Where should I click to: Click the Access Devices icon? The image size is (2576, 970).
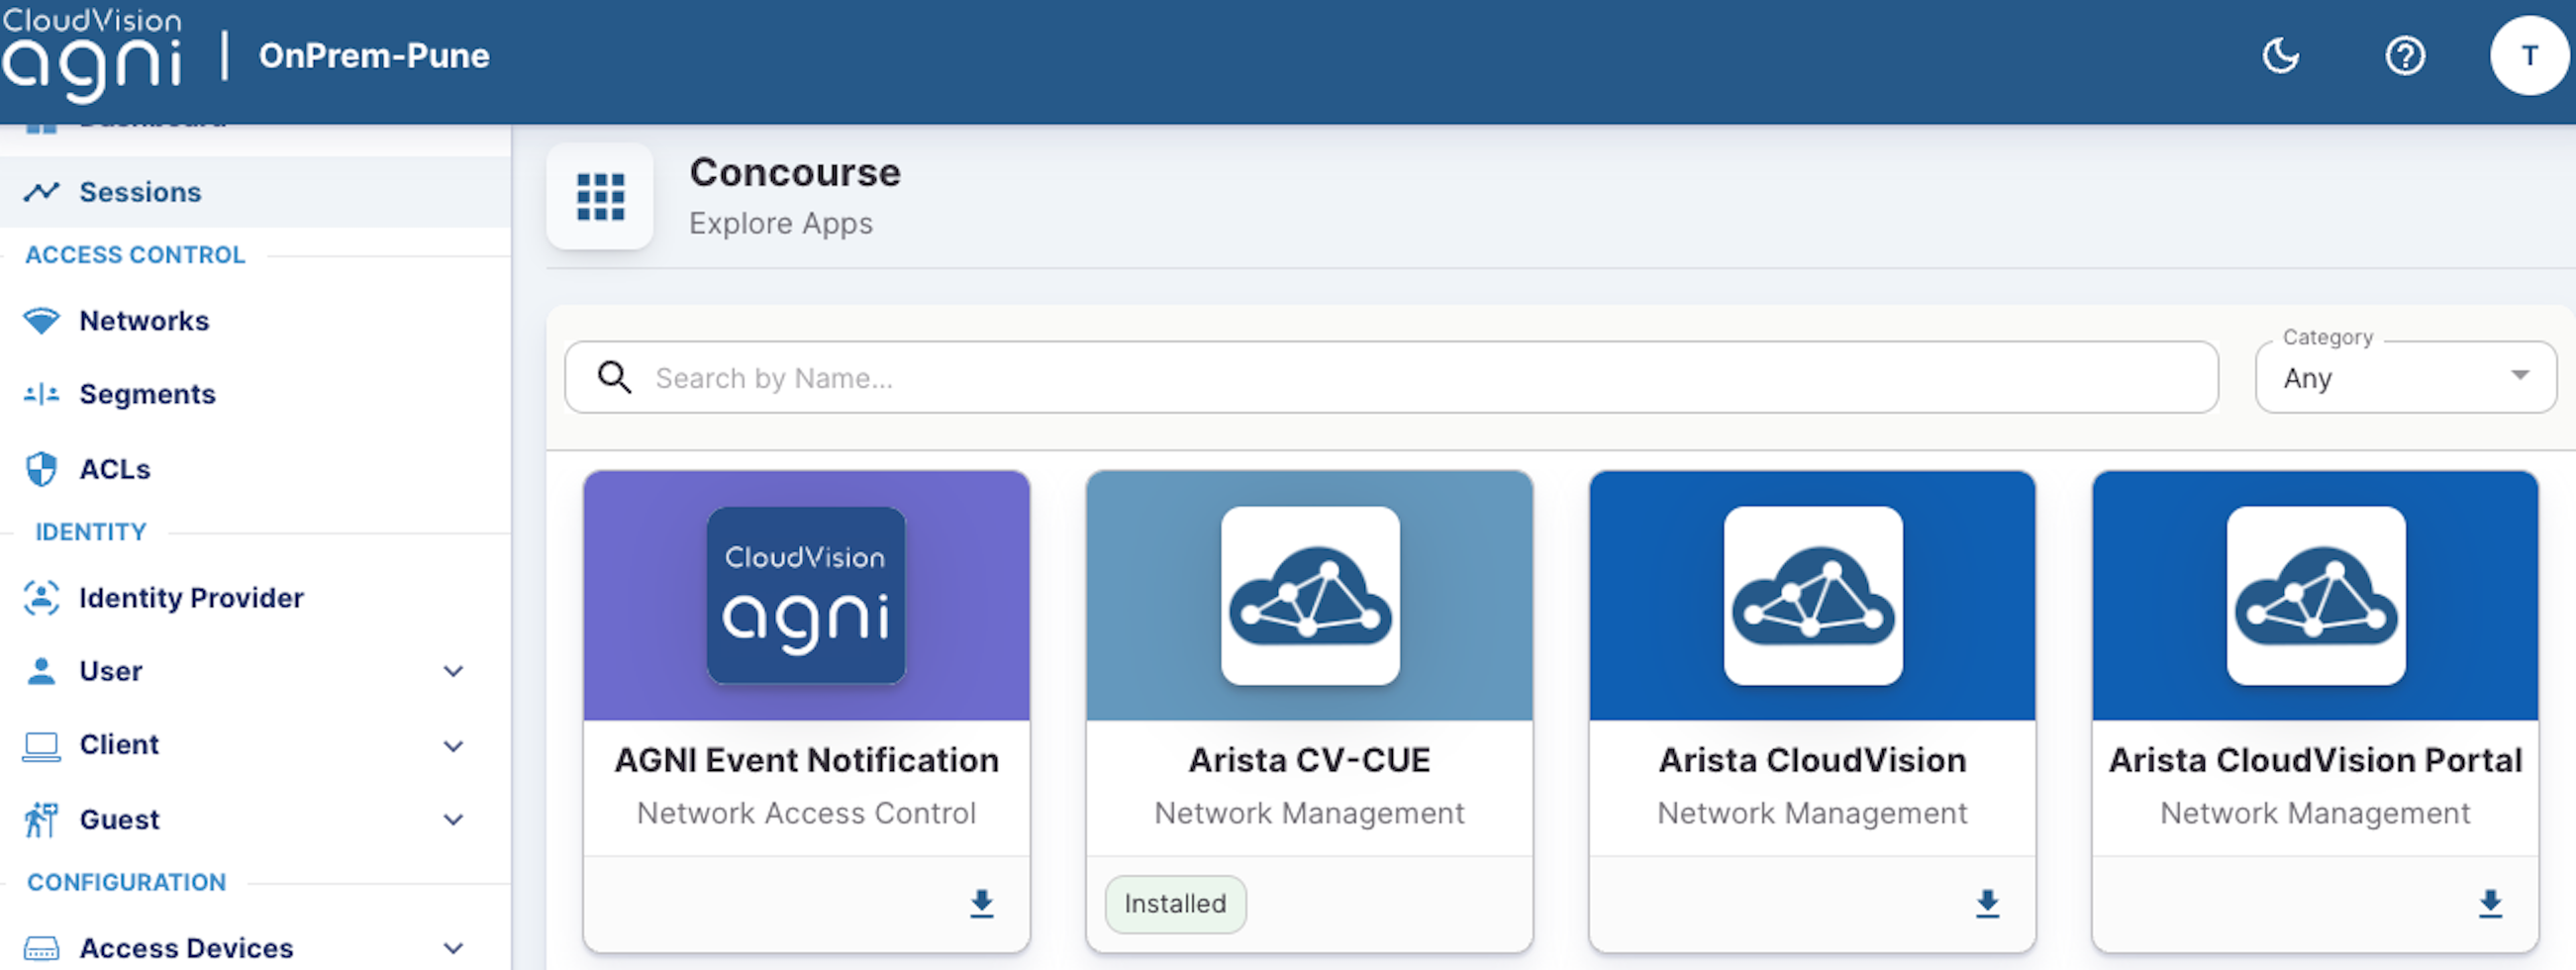[x=40, y=946]
